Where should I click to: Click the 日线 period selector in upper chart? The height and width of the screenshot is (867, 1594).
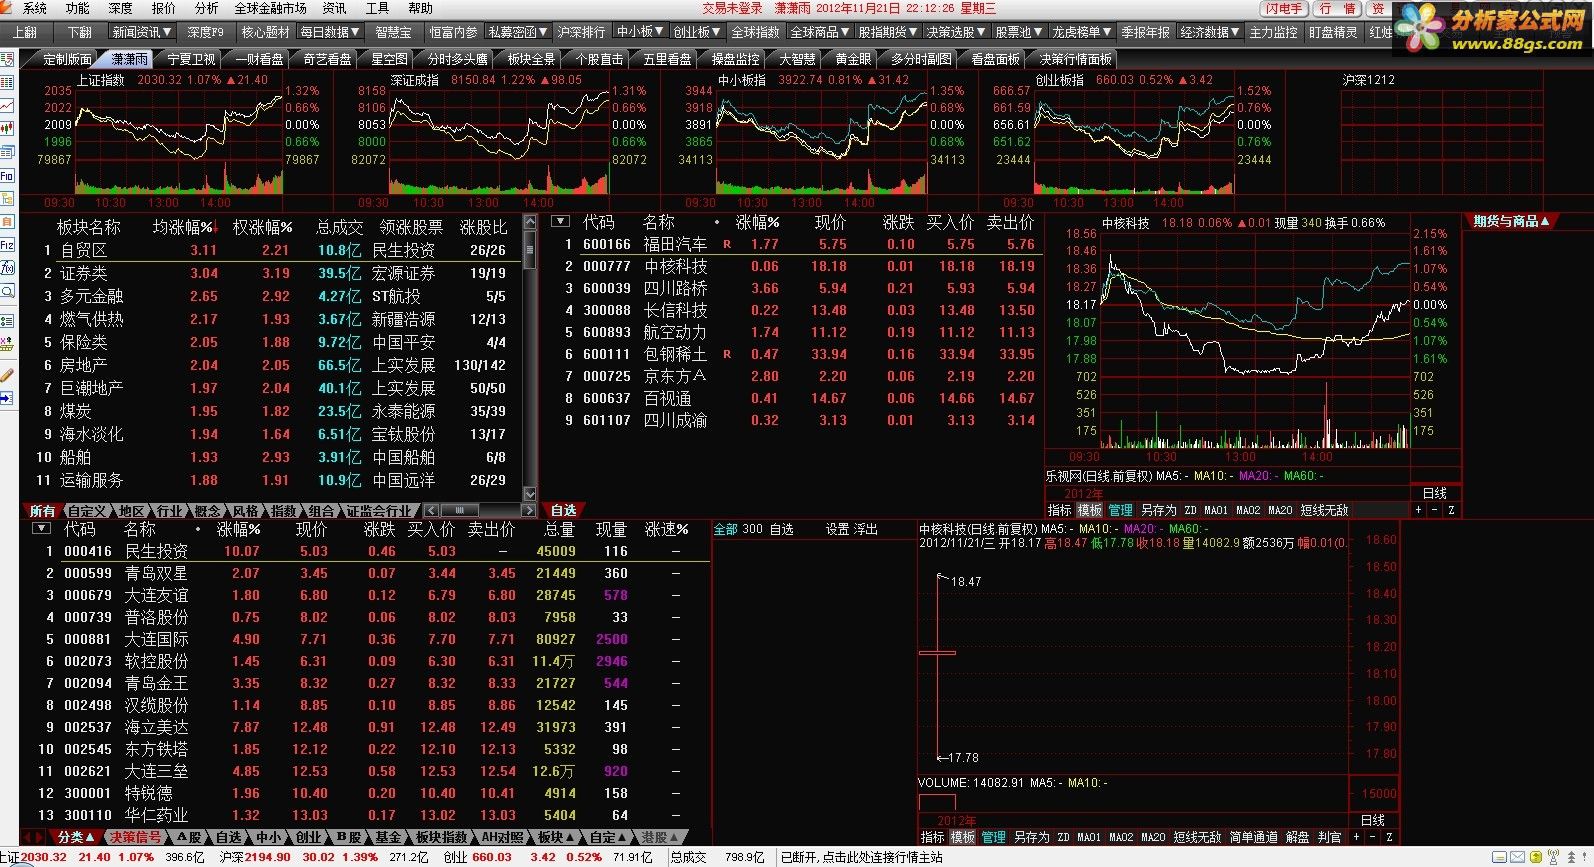click(1435, 493)
